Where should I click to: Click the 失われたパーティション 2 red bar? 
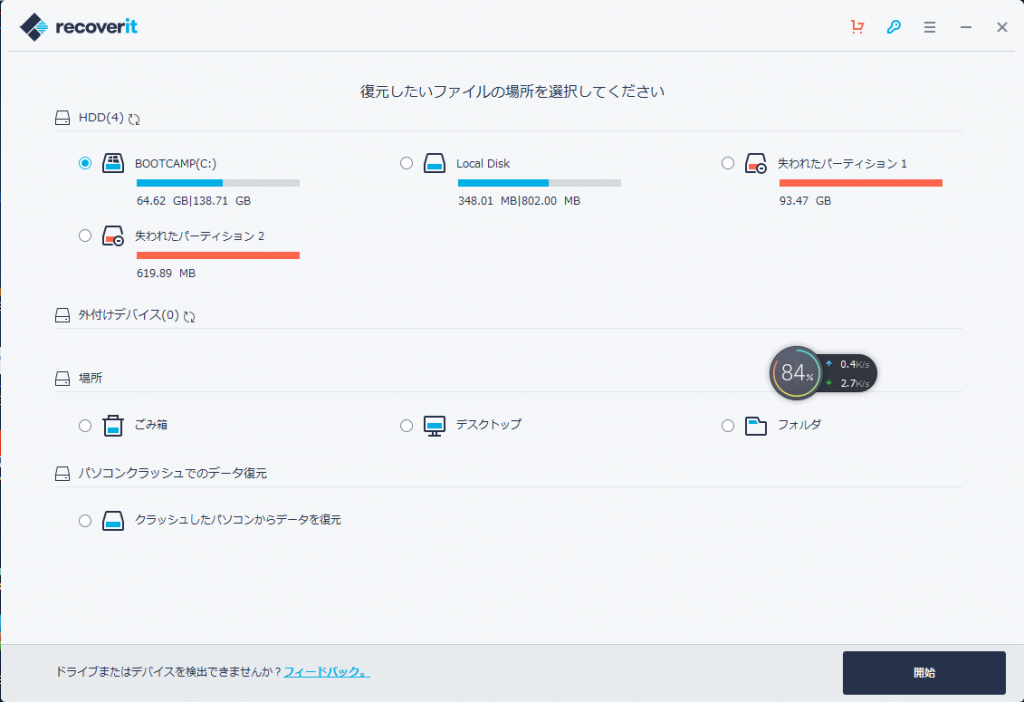point(218,256)
